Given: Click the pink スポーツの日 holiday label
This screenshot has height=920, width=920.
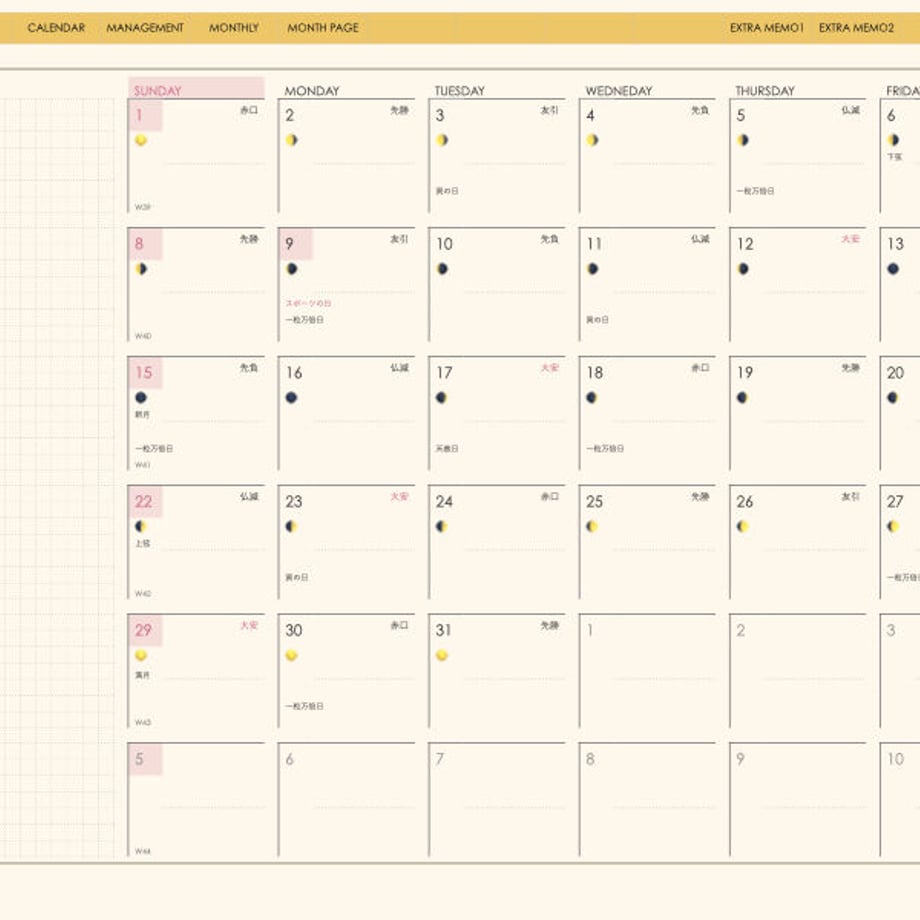Looking at the screenshot, I should [x=309, y=303].
